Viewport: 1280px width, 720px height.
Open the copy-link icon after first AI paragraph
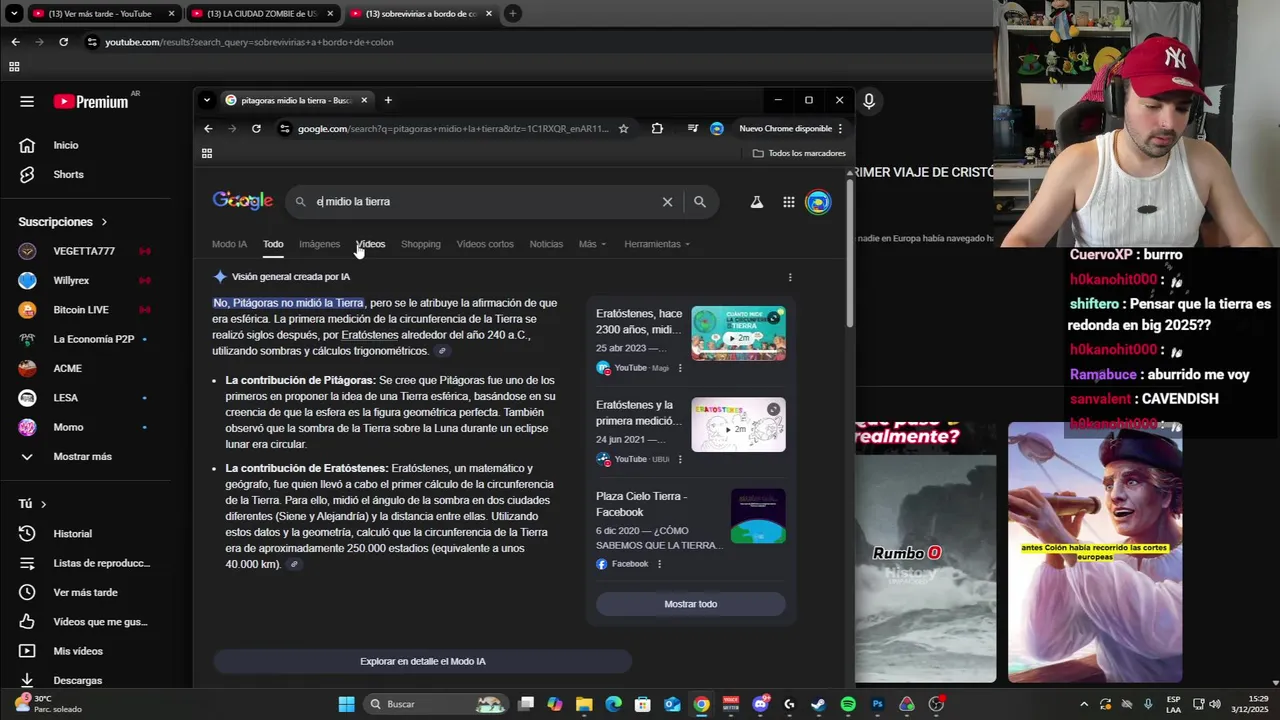tap(442, 351)
